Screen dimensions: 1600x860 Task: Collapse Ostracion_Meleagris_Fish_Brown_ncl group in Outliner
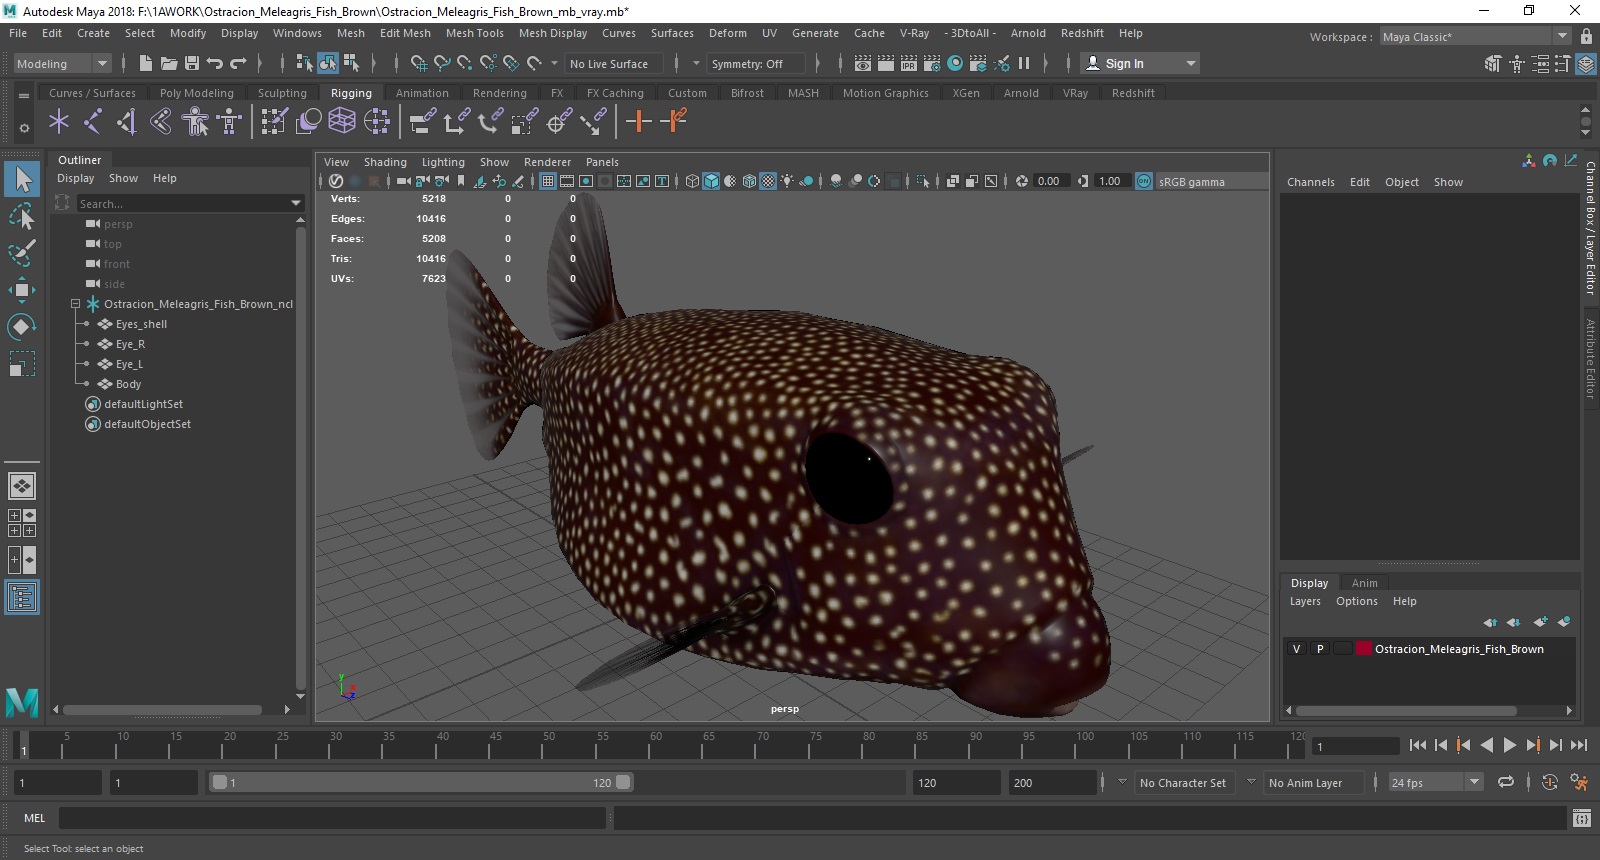(x=75, y=304)
